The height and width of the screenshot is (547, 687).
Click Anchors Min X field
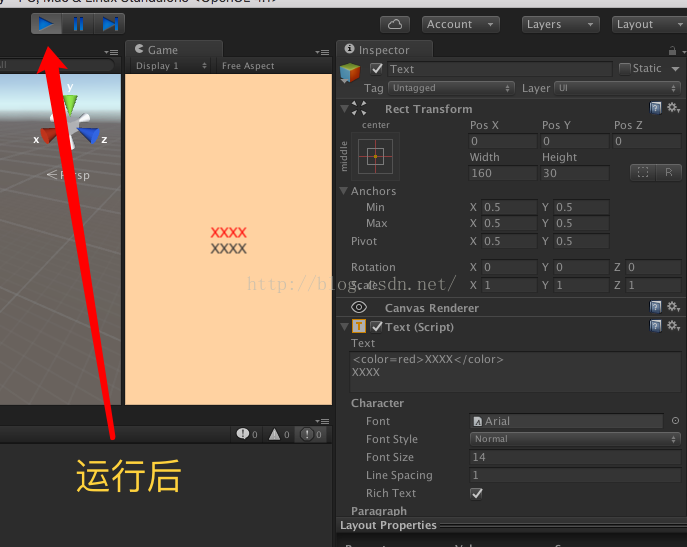click(x=509, y=207)
